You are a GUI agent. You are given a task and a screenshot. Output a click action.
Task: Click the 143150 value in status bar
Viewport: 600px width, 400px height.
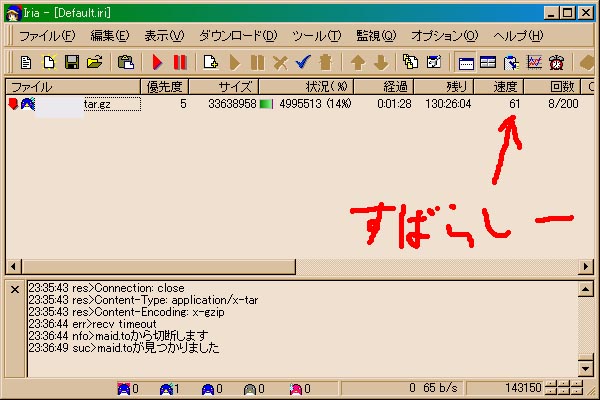523,388
